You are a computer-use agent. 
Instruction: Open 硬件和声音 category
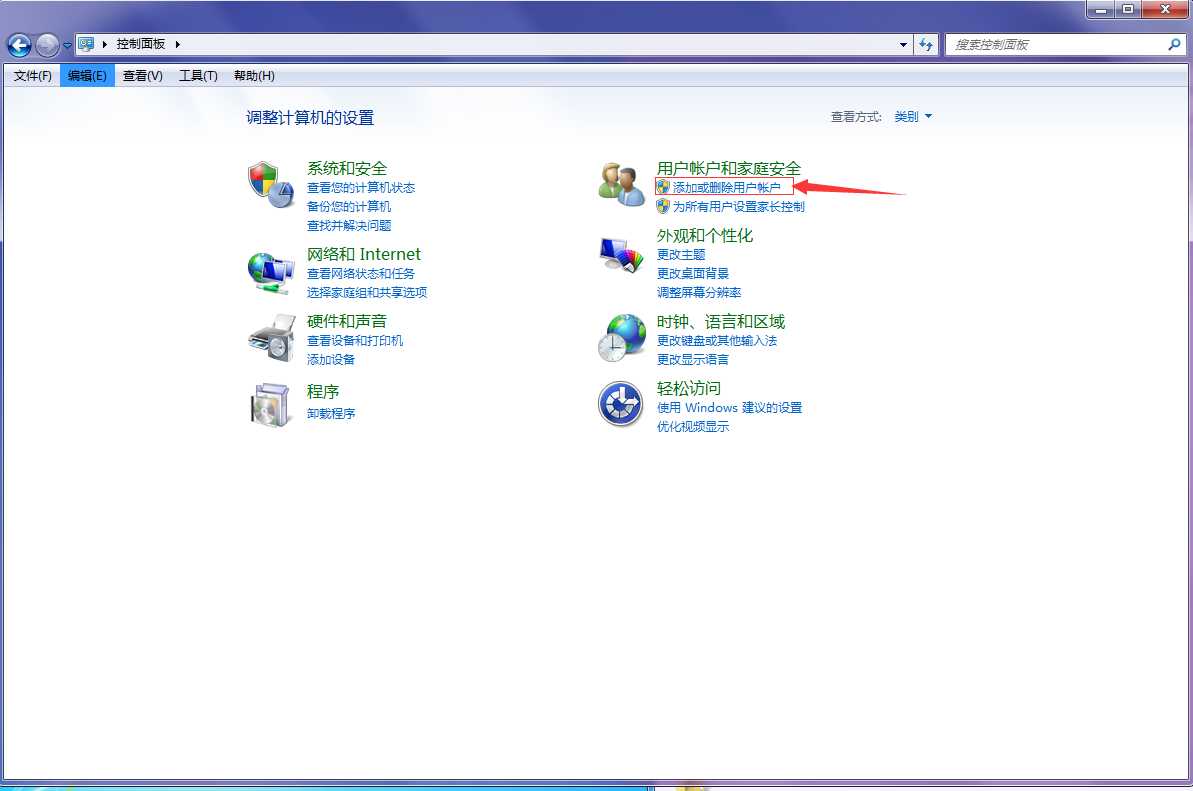[x=347, y=321]
